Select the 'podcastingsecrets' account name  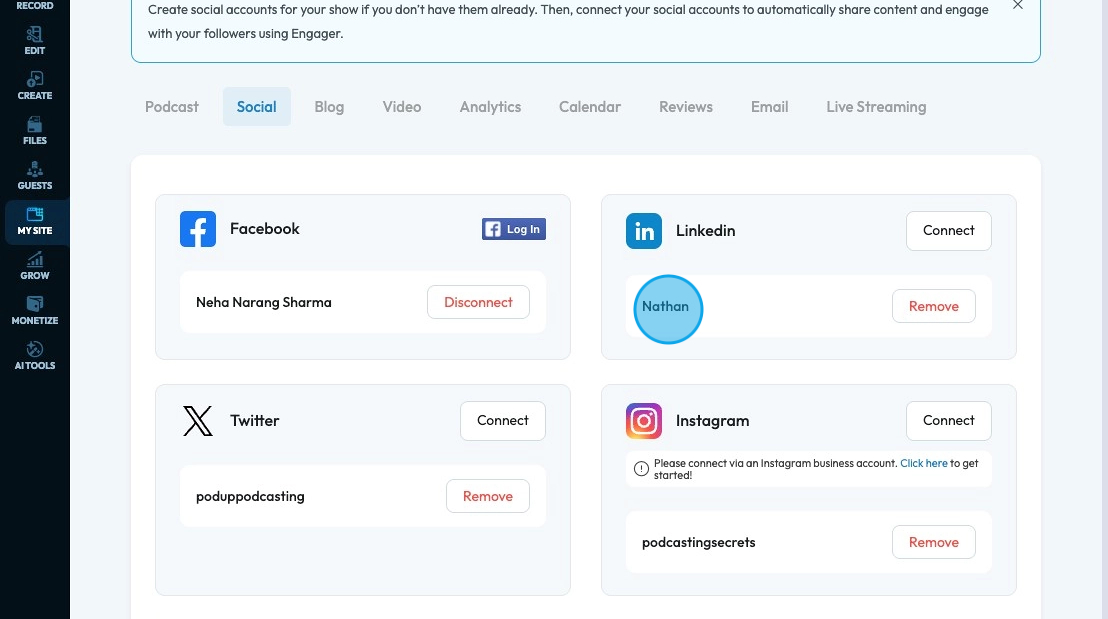tap(698, 543)
